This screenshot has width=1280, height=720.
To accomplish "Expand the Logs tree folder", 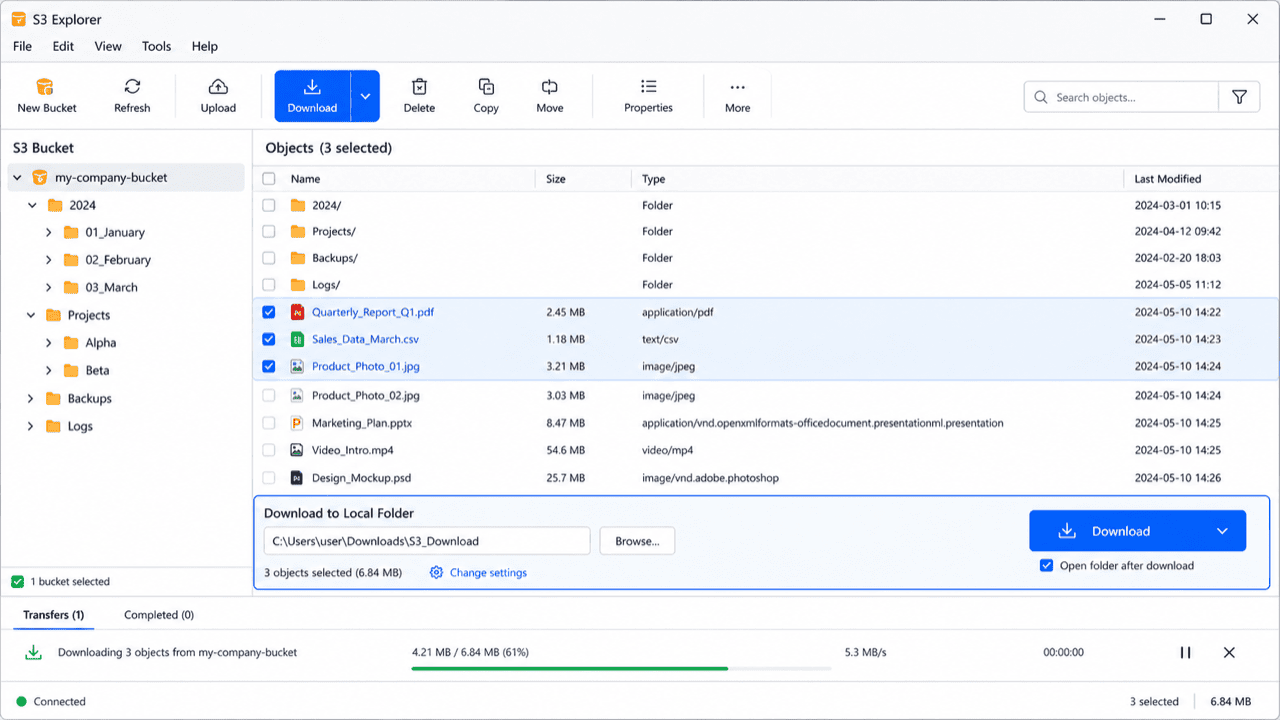I will point(32,426).
